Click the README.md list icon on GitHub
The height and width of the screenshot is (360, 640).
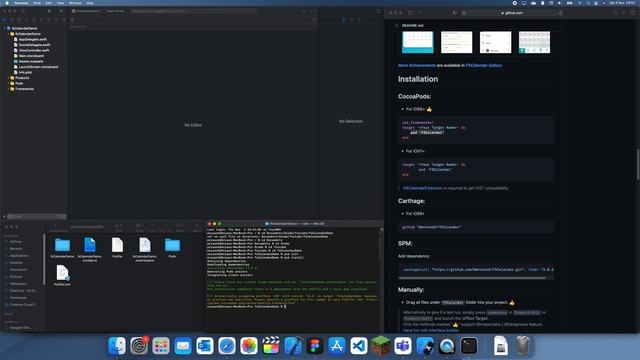[x=396, y=26]
